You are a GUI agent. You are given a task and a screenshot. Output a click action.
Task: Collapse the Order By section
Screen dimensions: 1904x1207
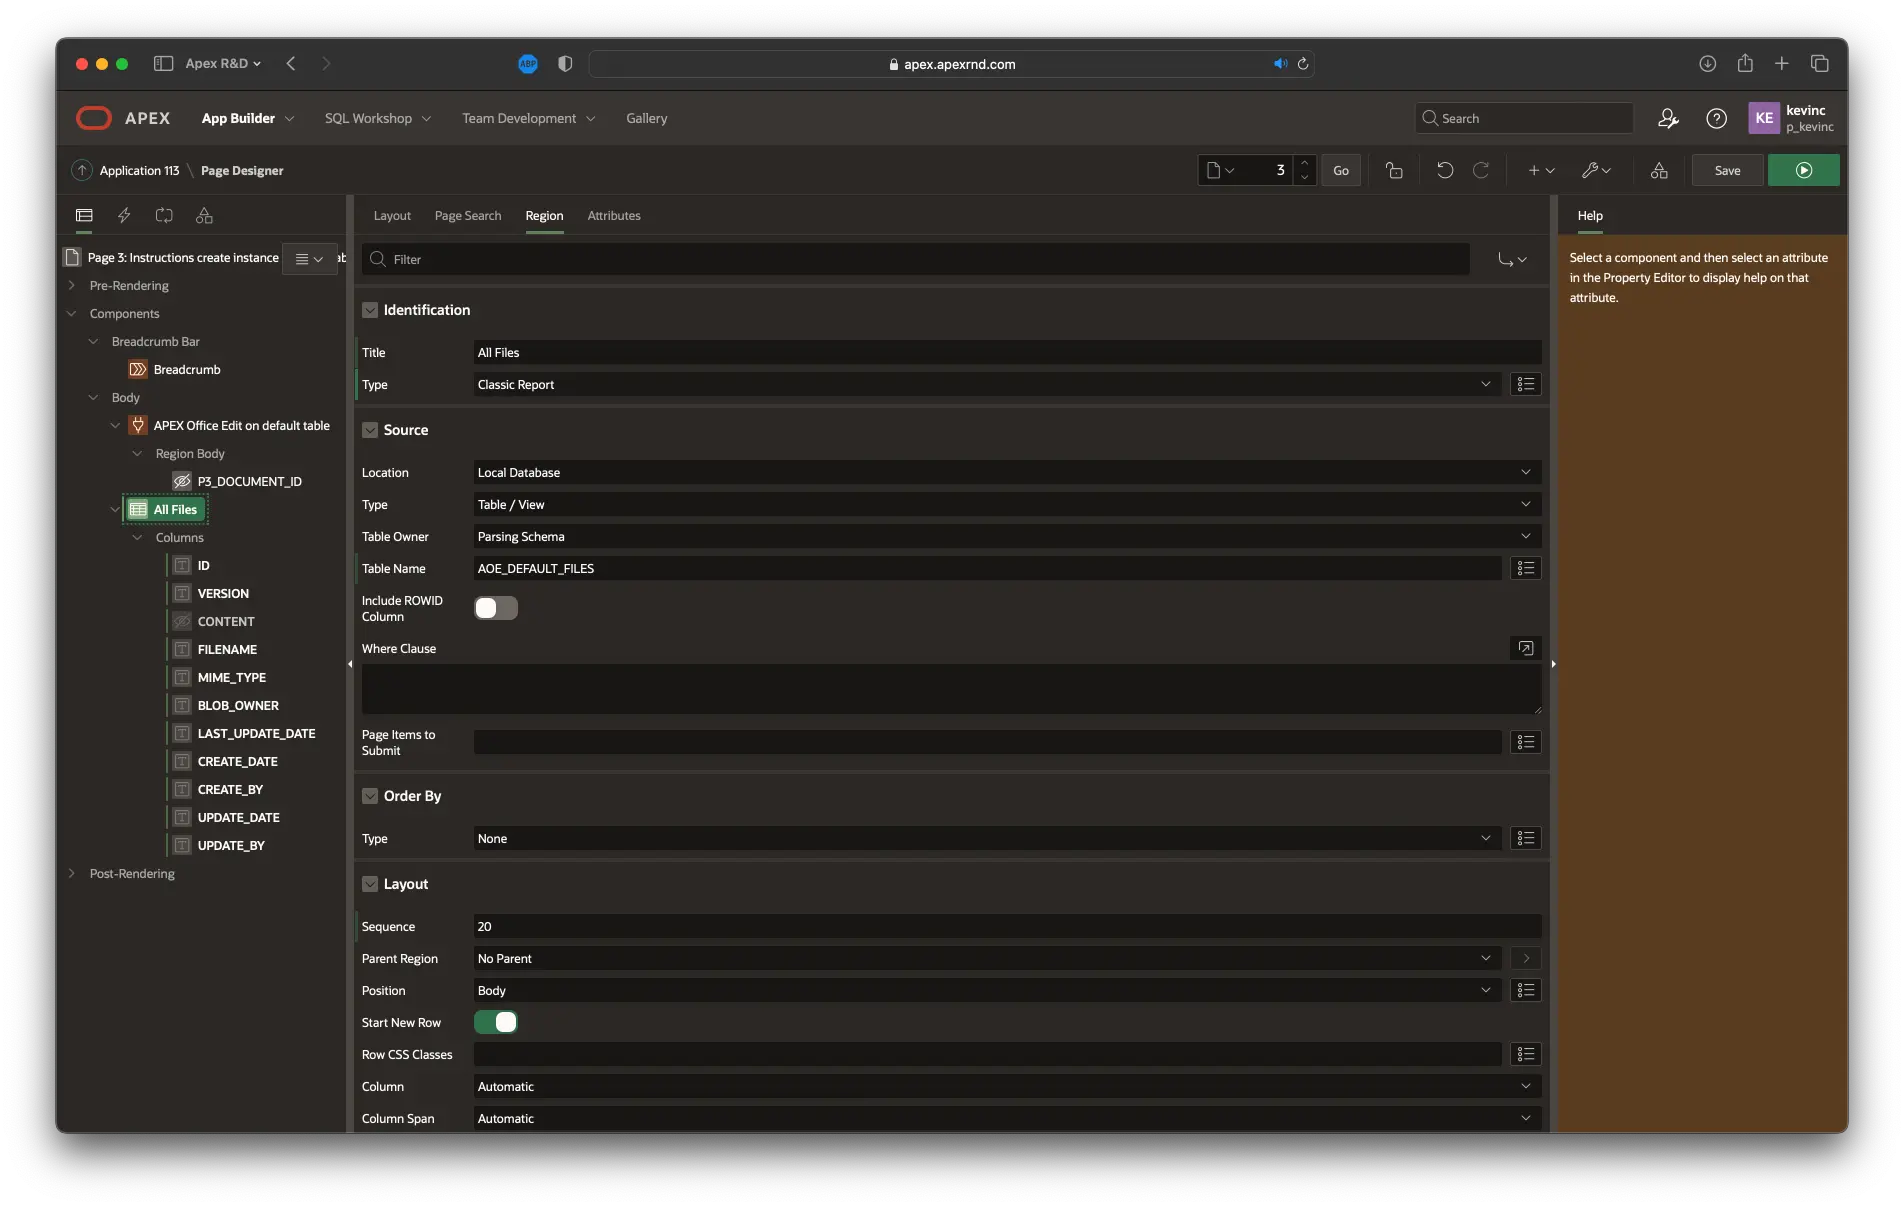point(370,796)
